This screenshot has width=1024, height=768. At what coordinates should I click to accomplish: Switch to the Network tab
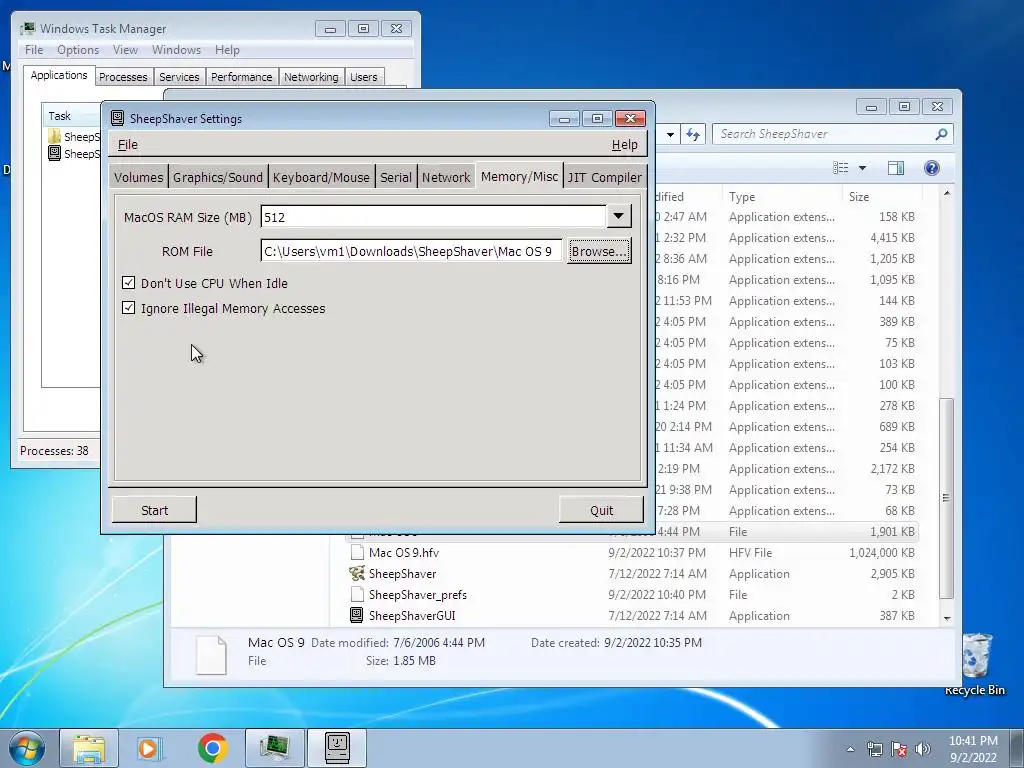pyautogui.click(x=445, y=177)
